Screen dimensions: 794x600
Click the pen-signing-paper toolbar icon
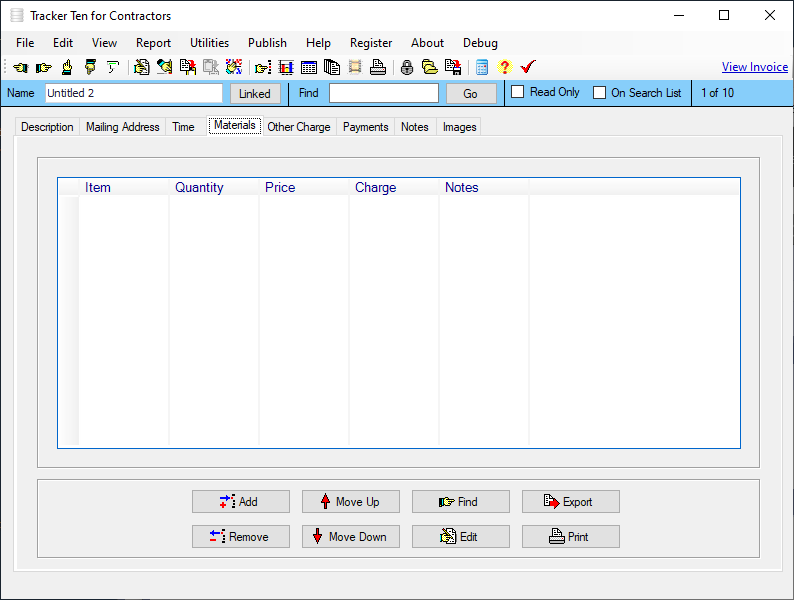click(164, 67)
